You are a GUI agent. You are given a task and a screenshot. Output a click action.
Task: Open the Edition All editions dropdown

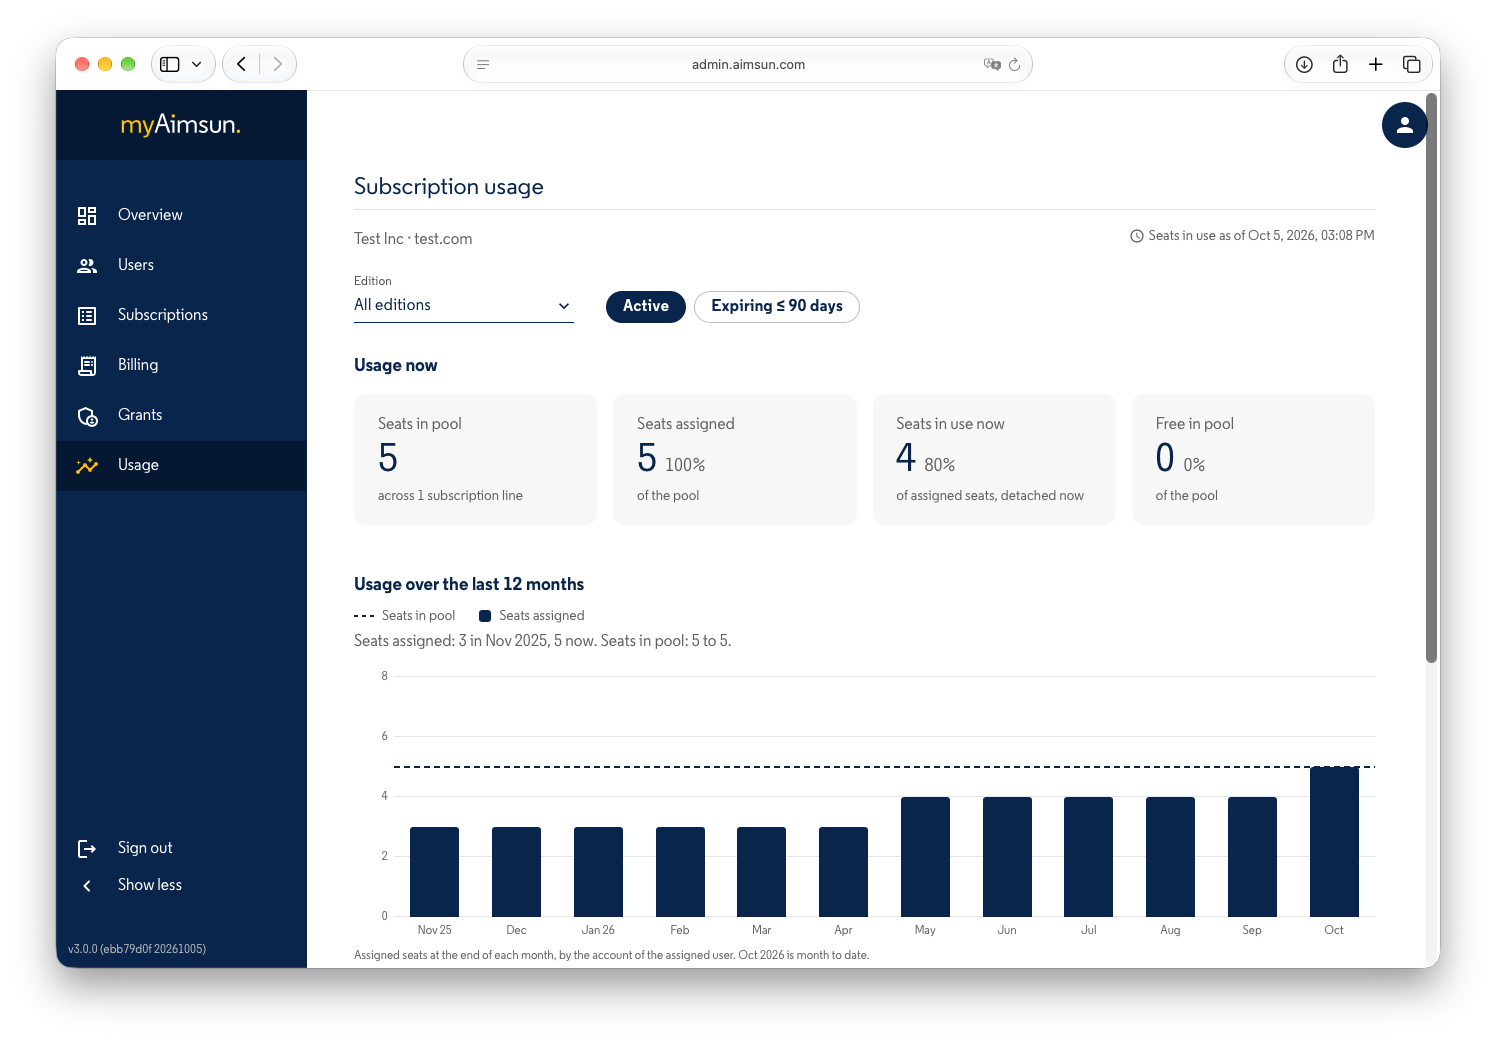463,305
